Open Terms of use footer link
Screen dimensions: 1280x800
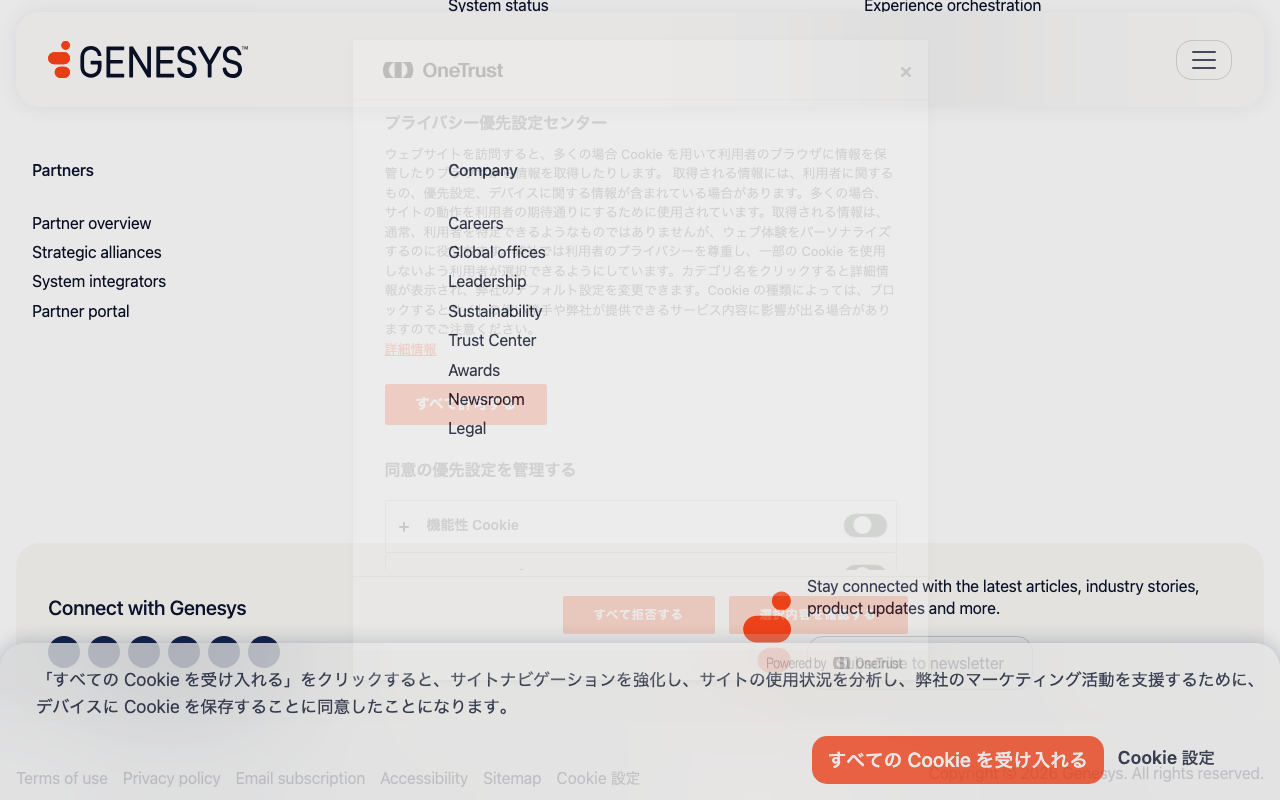[x=62, y=778]
